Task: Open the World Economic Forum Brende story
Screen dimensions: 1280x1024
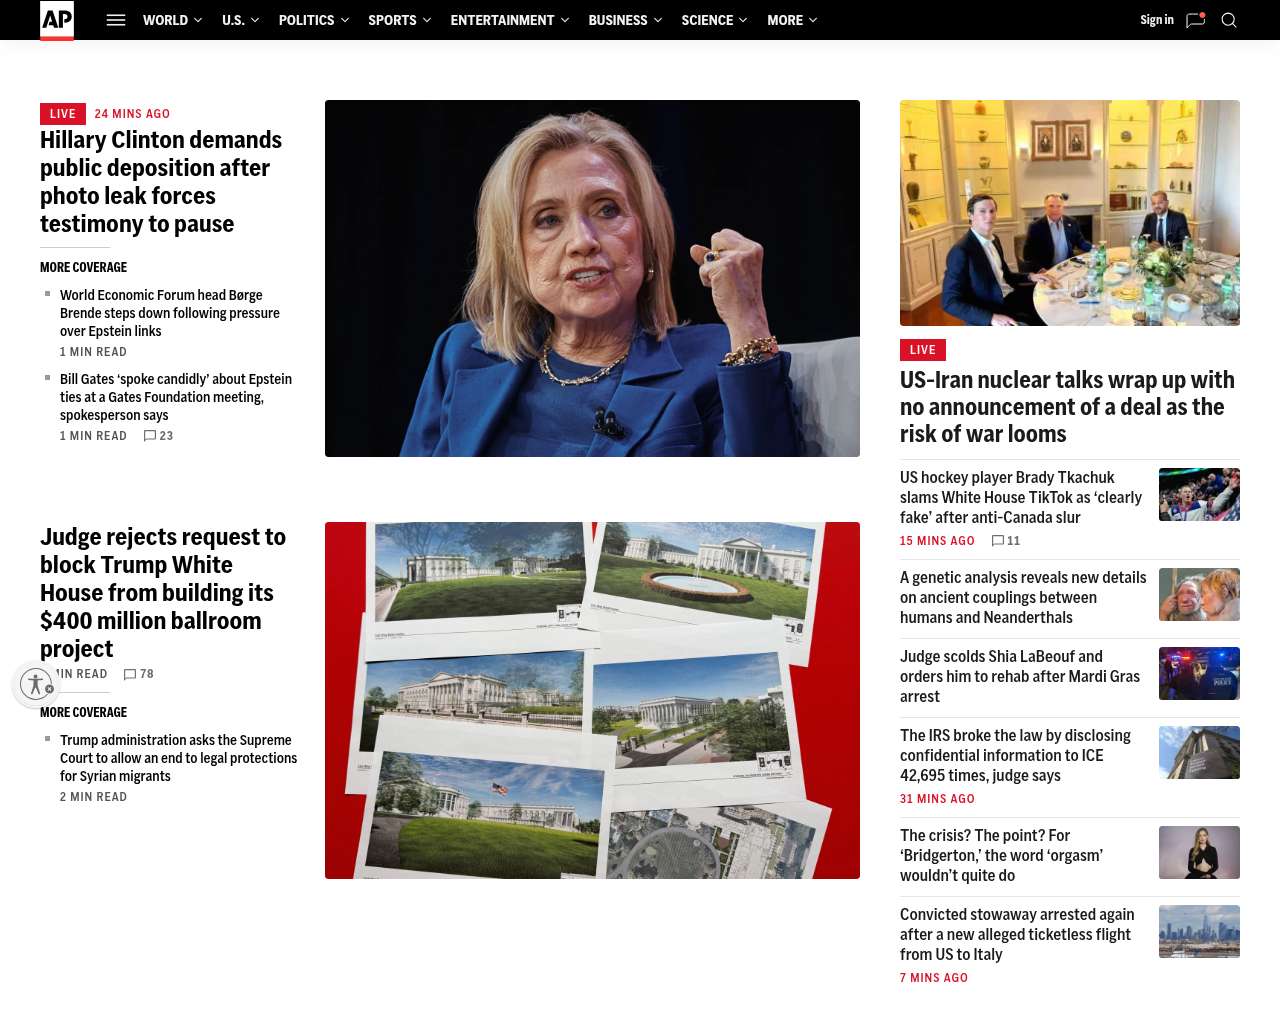Action: coord(170,313)
